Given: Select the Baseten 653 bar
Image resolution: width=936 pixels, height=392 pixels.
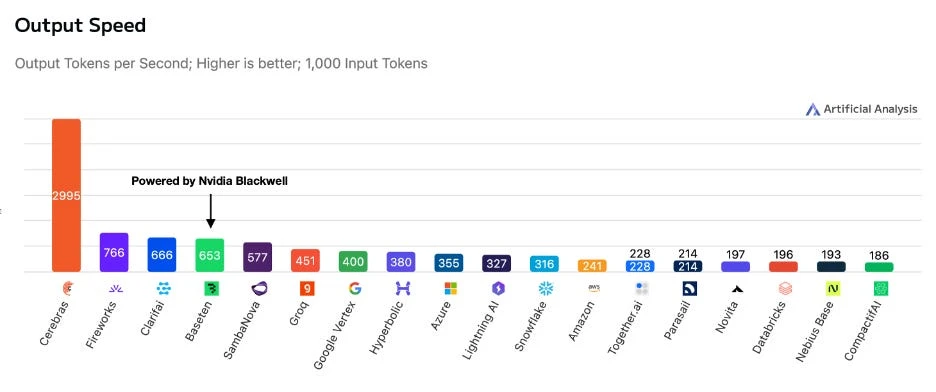Looking at the screenshot, I should (210, 255).
